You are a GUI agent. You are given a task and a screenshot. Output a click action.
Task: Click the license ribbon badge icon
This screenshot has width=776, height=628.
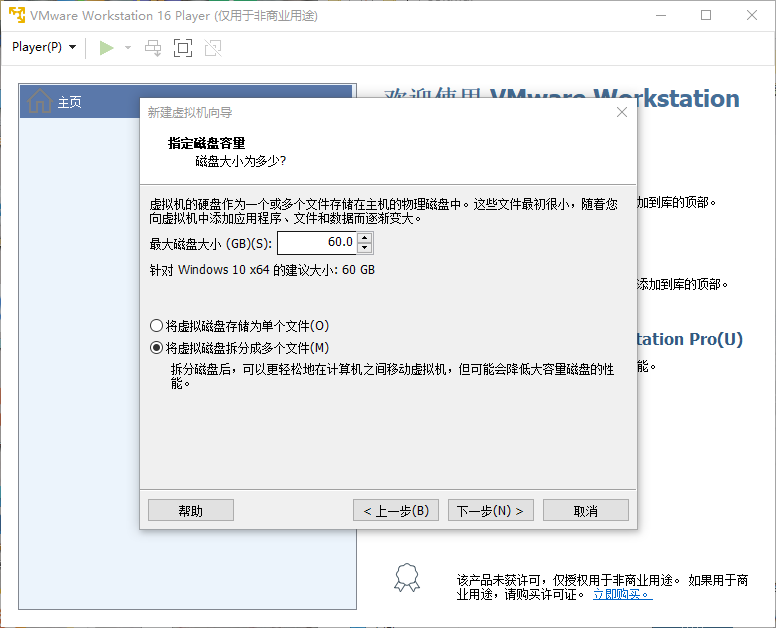click(x=407, y=578)
